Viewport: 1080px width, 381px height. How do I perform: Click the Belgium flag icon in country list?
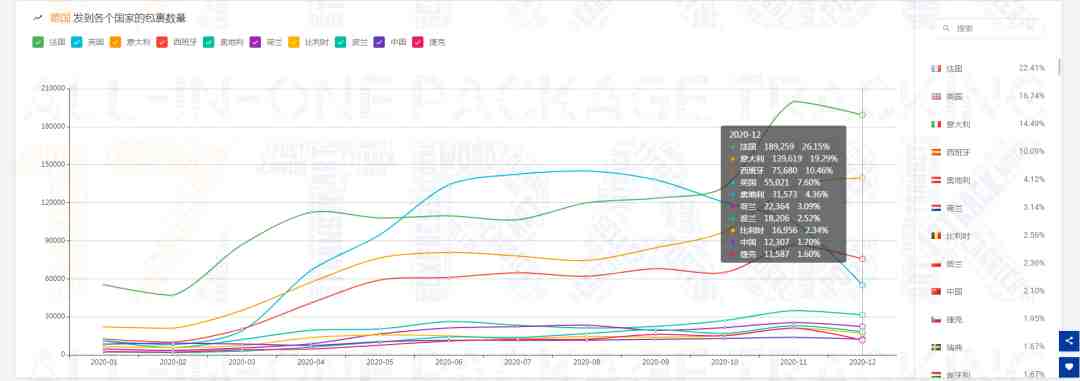pyautogui.click(x=935, y=236)
